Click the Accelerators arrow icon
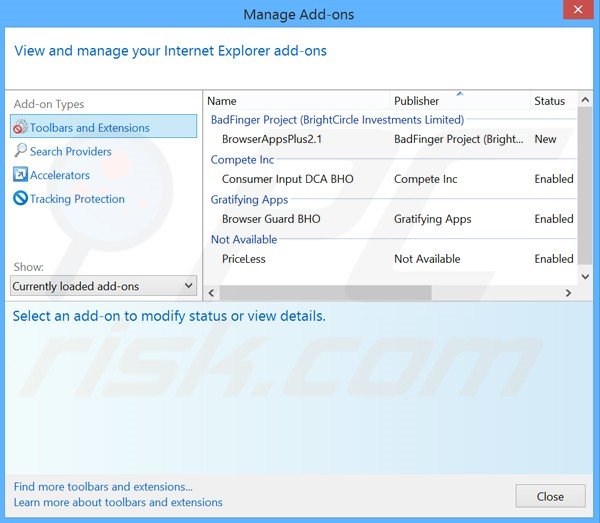600x523 pixels. click(20, 174)
